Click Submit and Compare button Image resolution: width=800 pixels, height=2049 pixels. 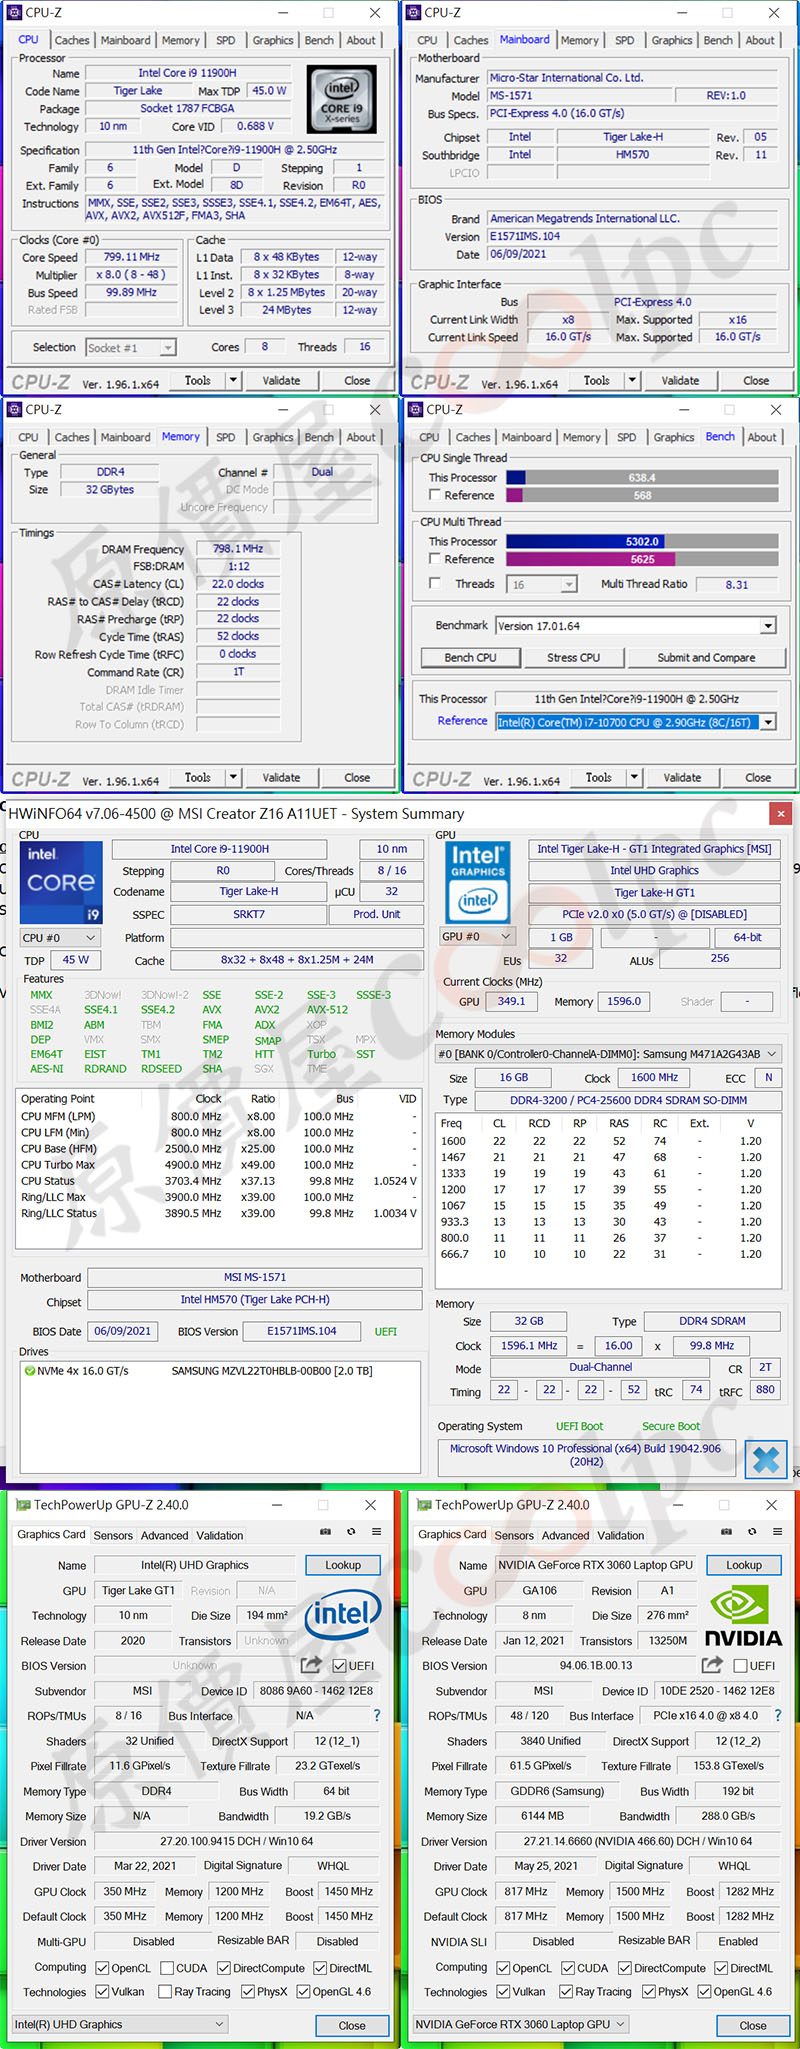[x=706, y=658]
